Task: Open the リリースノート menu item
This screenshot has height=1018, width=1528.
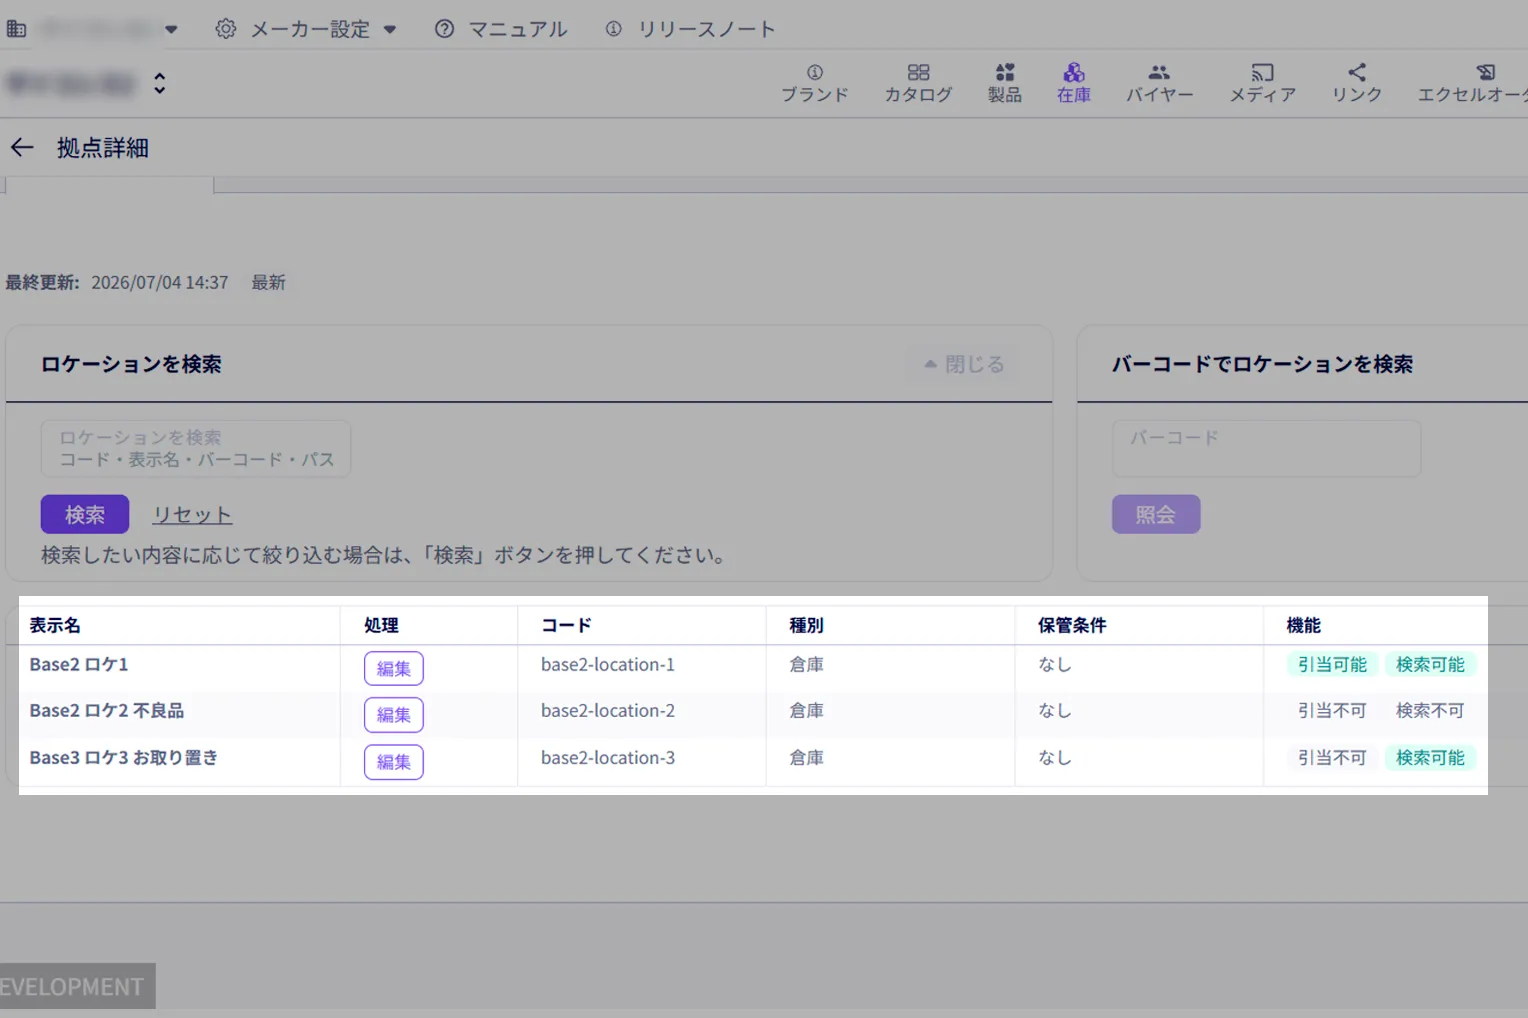Action: [x=690, y=29]
